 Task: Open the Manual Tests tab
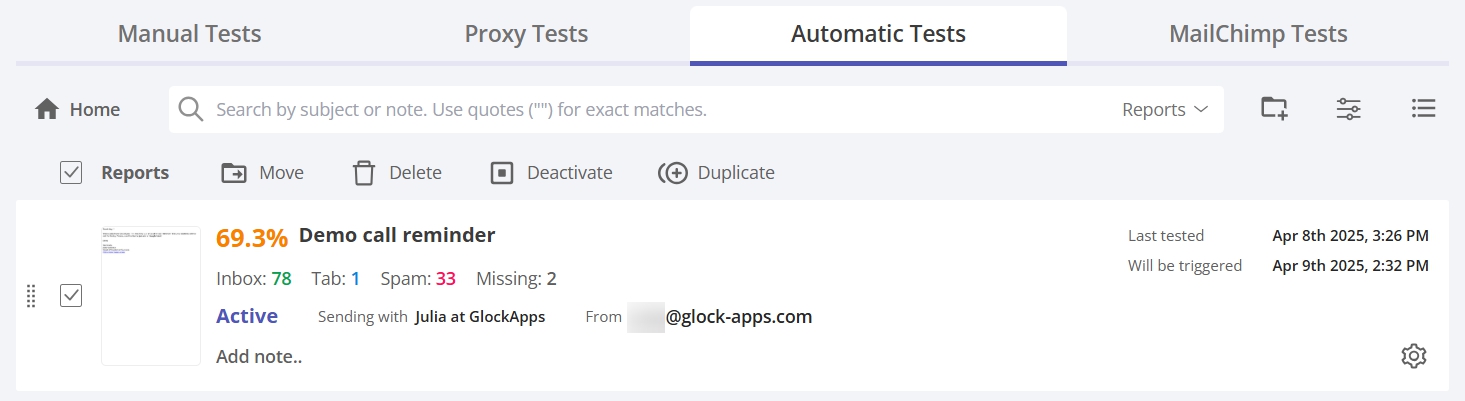(x=189, y=34)
